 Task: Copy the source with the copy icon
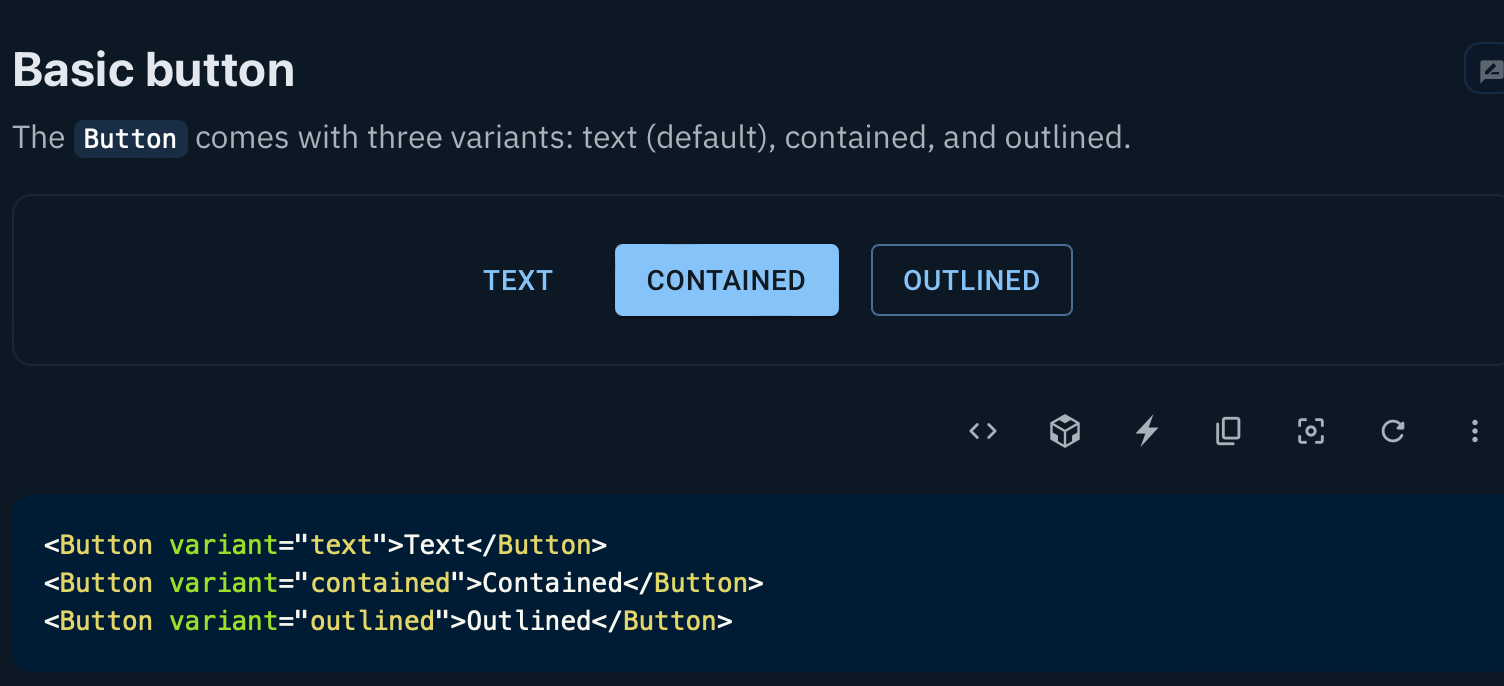coord(1229,431)
